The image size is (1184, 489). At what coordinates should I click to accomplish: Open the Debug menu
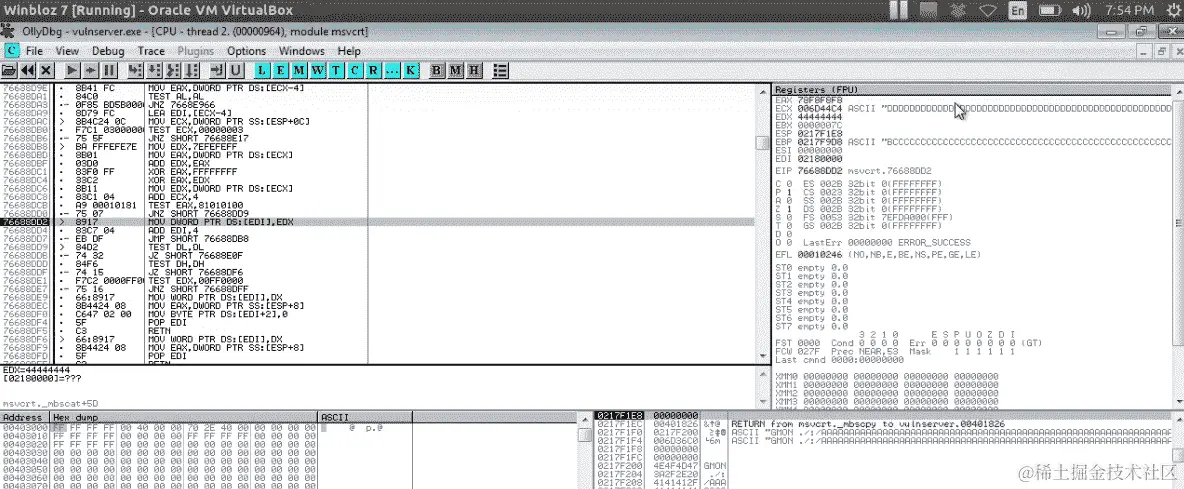[x=109, y=51]
